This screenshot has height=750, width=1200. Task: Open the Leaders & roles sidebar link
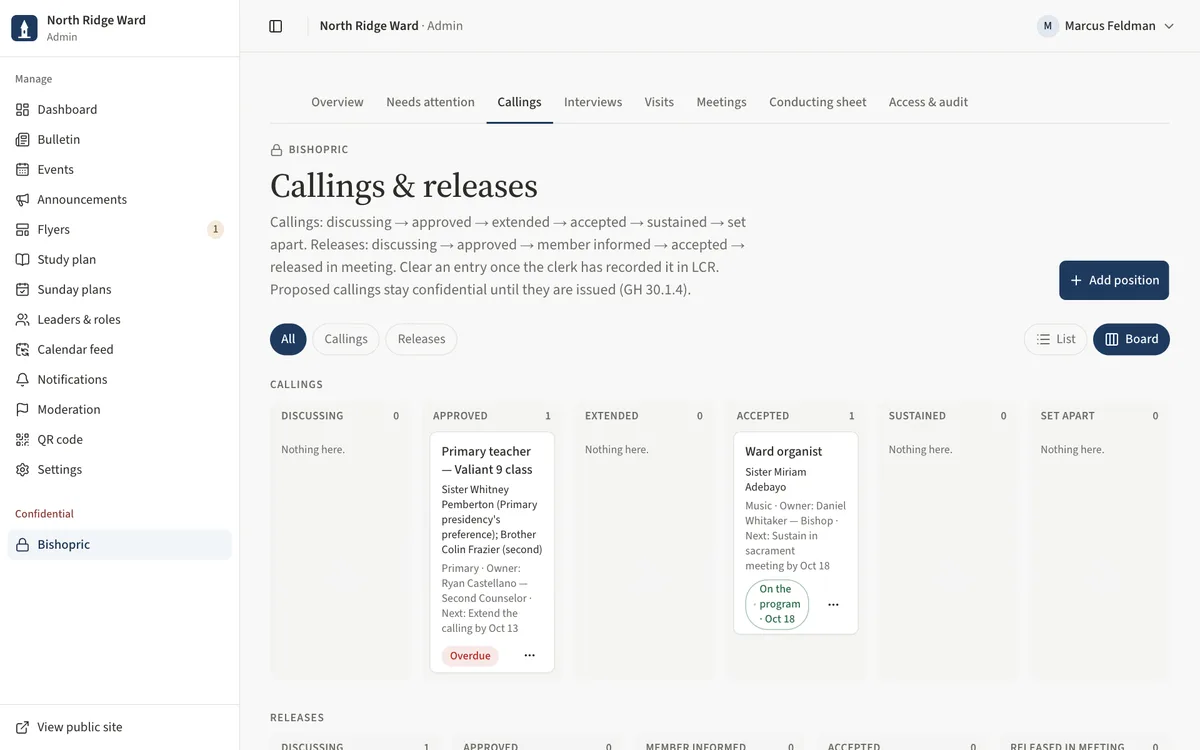120,319
